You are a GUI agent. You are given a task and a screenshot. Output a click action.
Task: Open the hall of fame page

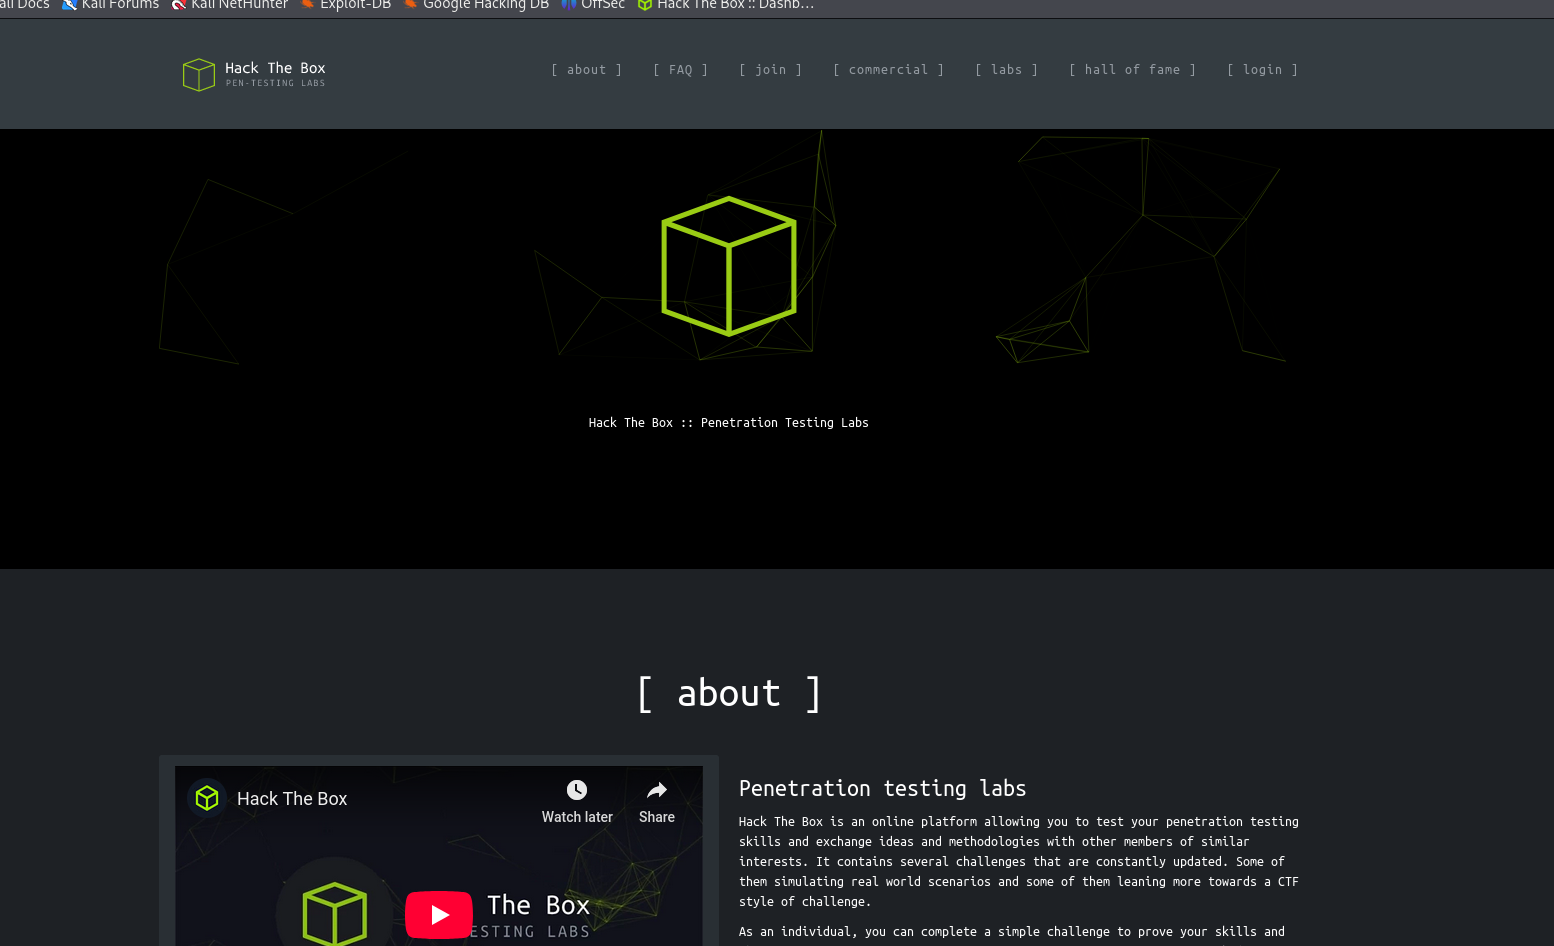tap(1133, 70)
